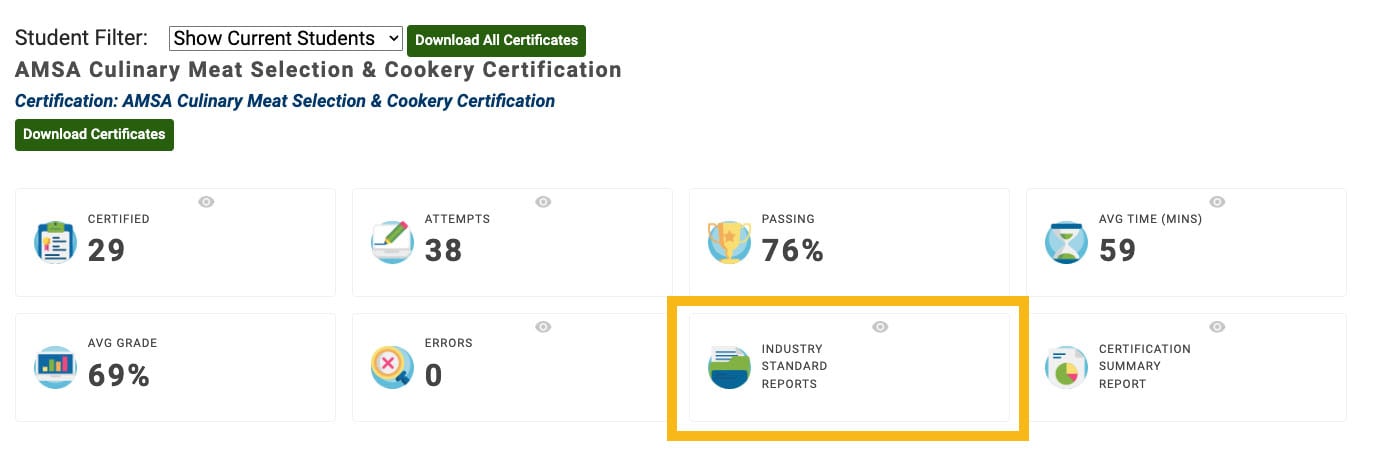The image size is (1386, 452).
Task: Click the Errors magnifier with X icon
Action: point(392,367)
